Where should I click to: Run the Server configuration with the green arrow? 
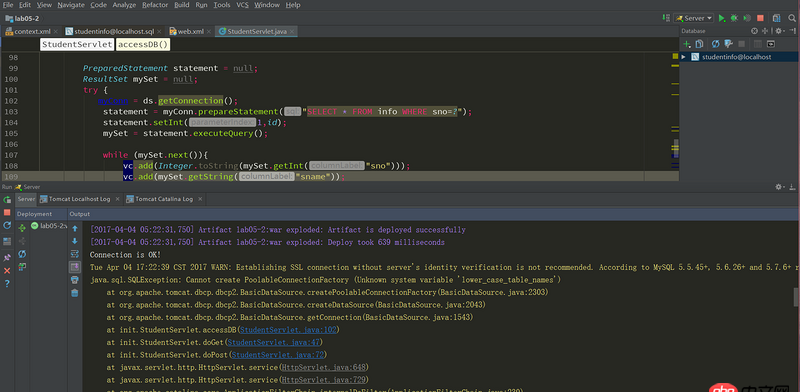tap(721, 18)
